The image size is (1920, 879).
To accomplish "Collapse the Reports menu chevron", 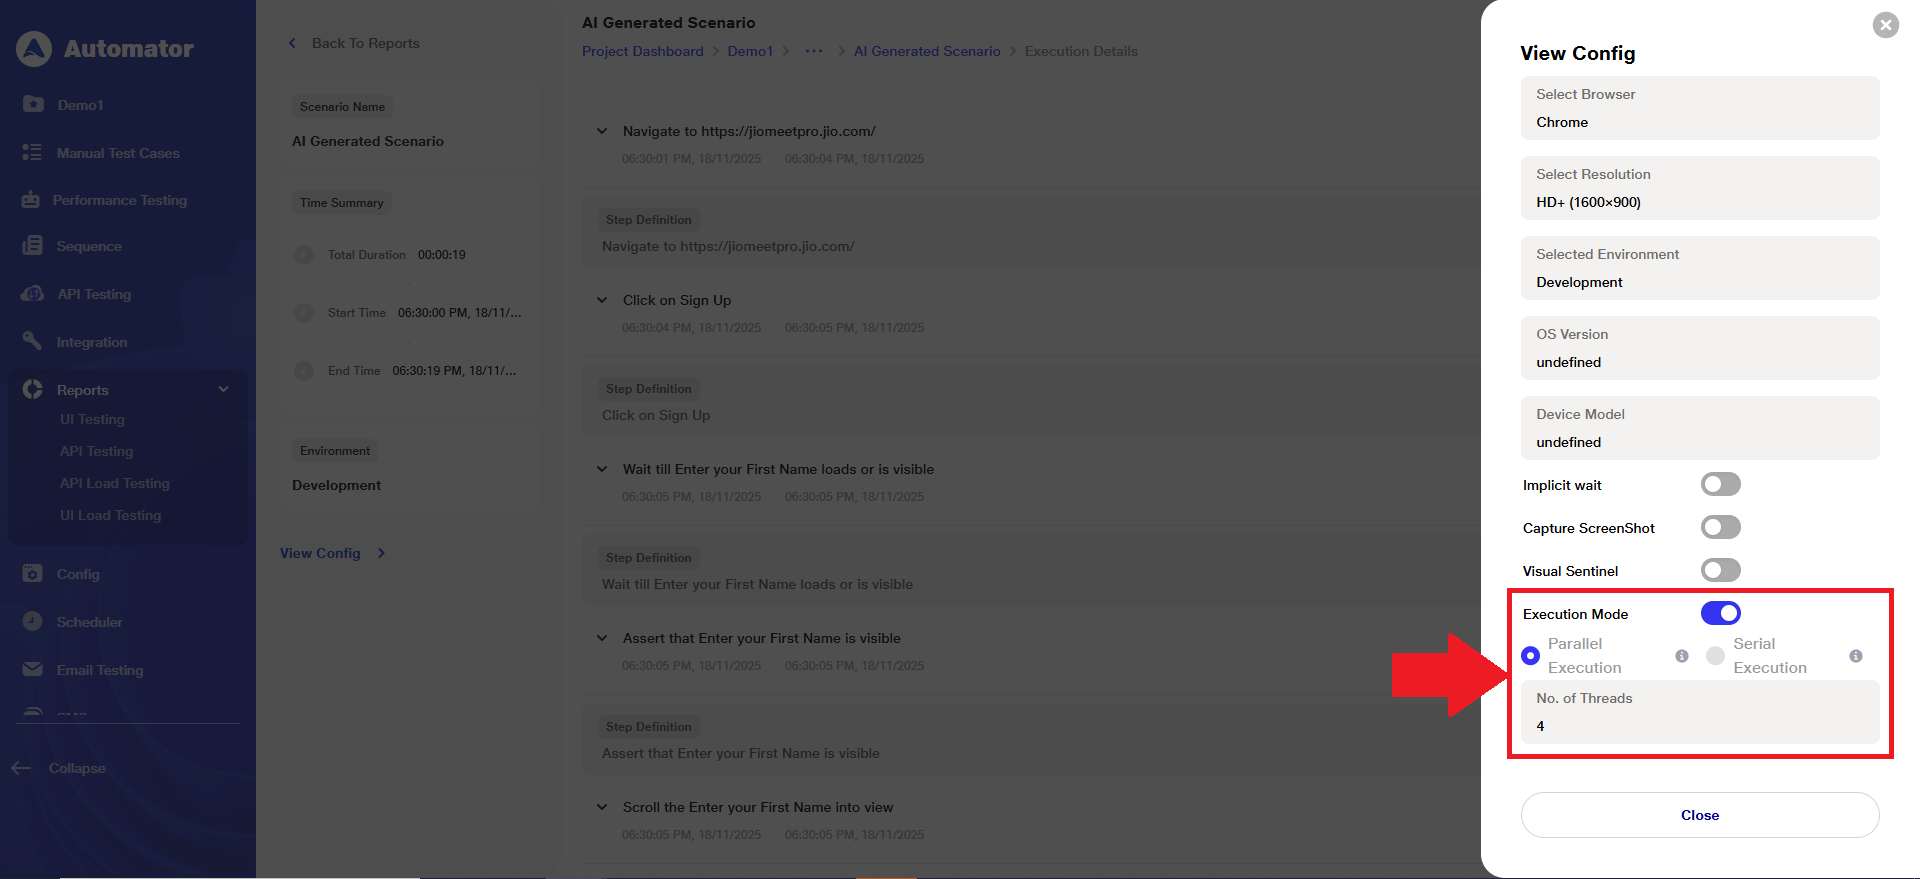I will pyautogui.click(x=223, y=390).
